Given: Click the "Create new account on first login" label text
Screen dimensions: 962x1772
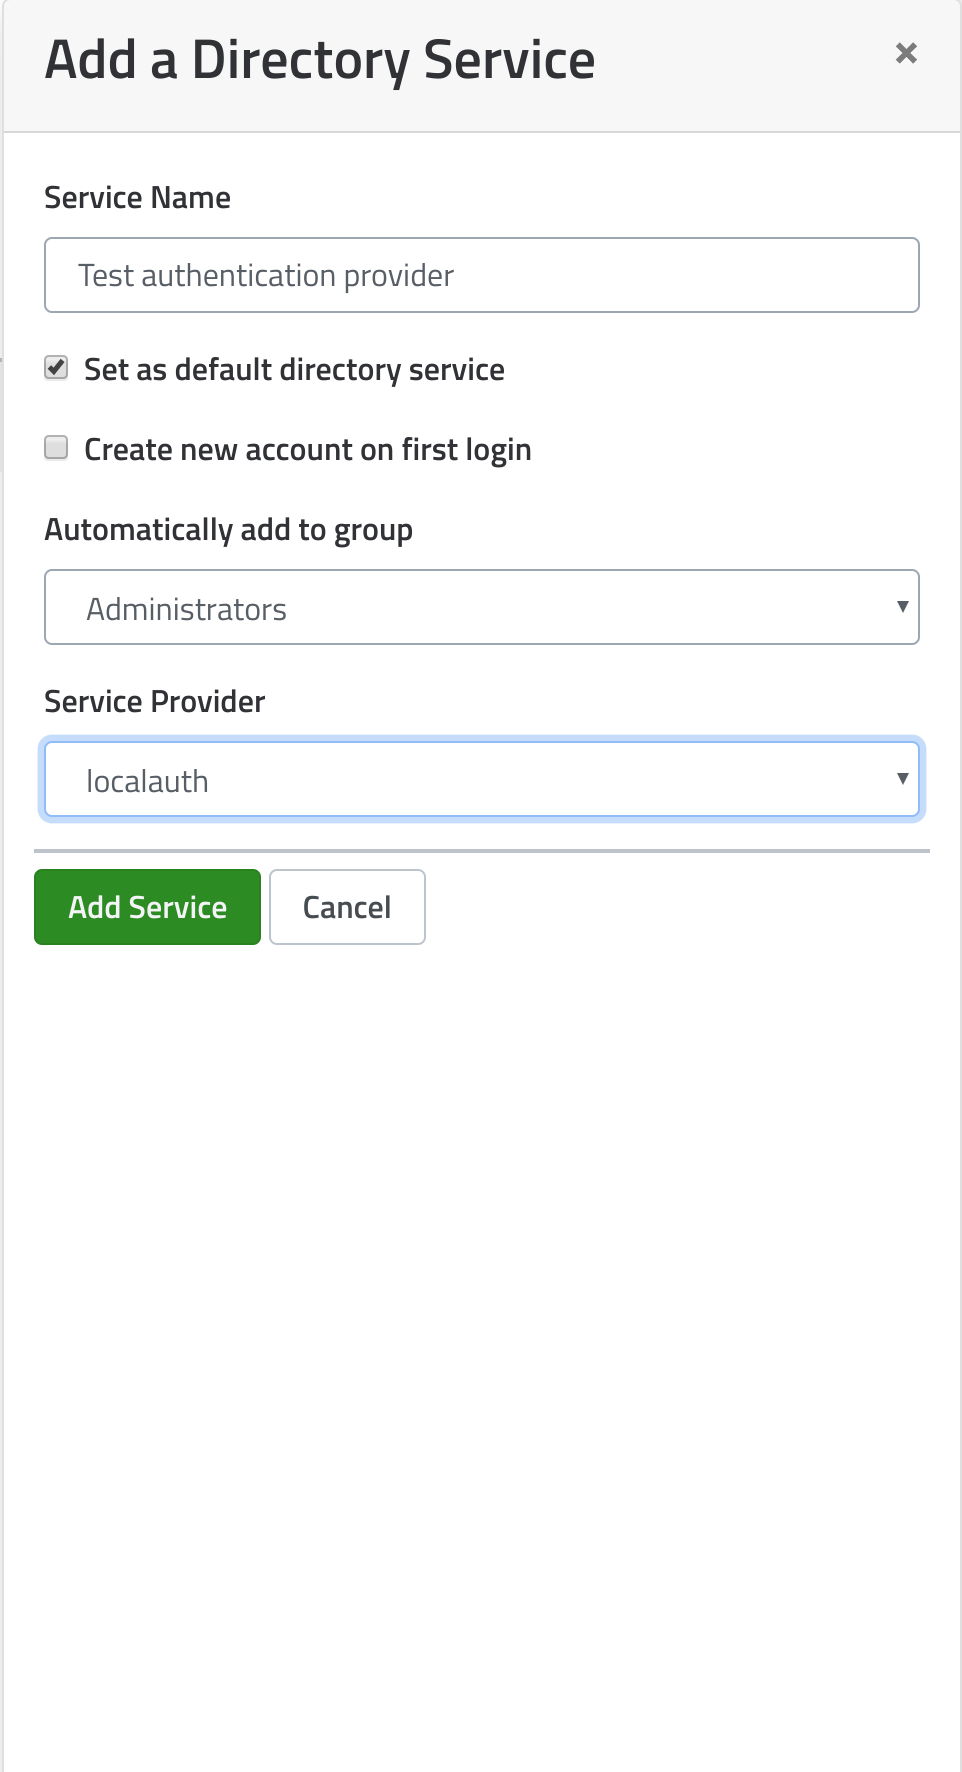Looking at the screenshot, I should [x=307, y=450].
